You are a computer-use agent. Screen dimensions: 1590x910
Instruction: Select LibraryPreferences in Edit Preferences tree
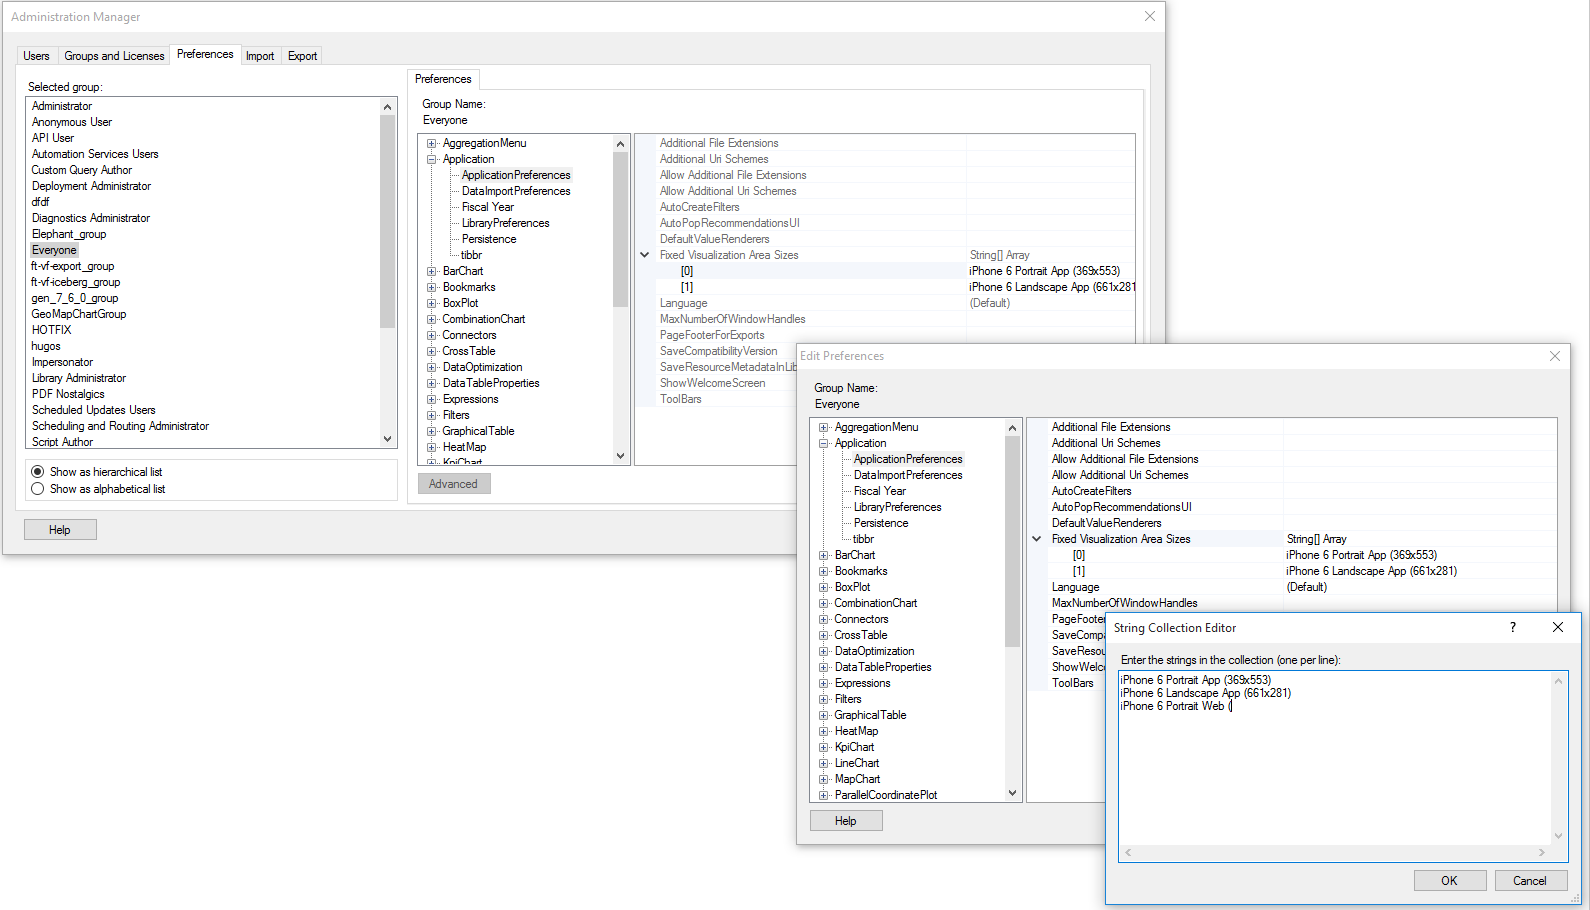pos(897,507)
